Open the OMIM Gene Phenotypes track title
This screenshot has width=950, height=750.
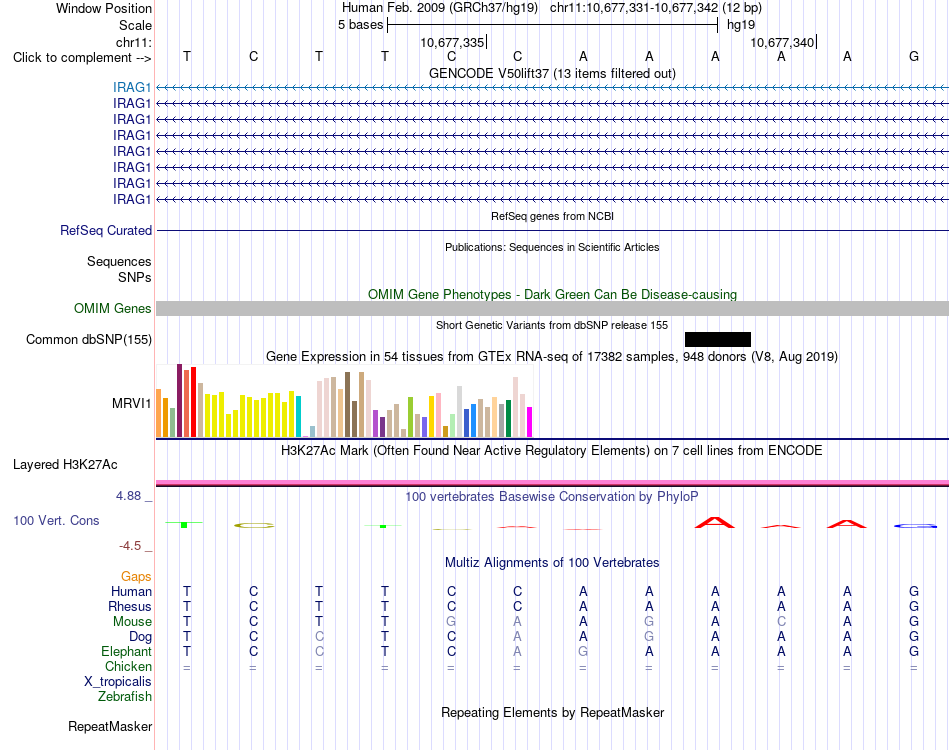(552, 294)
